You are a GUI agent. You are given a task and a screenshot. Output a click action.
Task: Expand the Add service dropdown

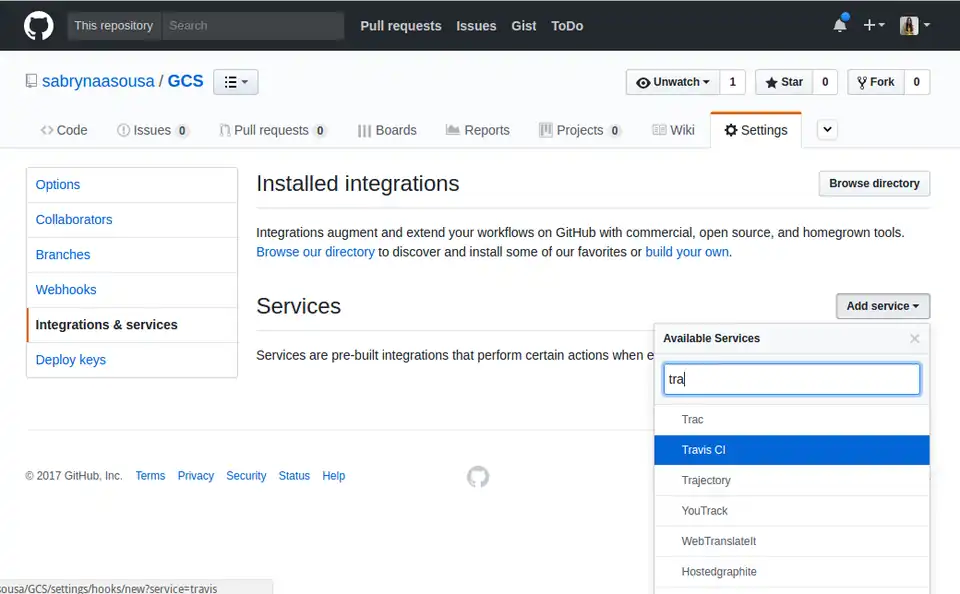pos(882,306)
